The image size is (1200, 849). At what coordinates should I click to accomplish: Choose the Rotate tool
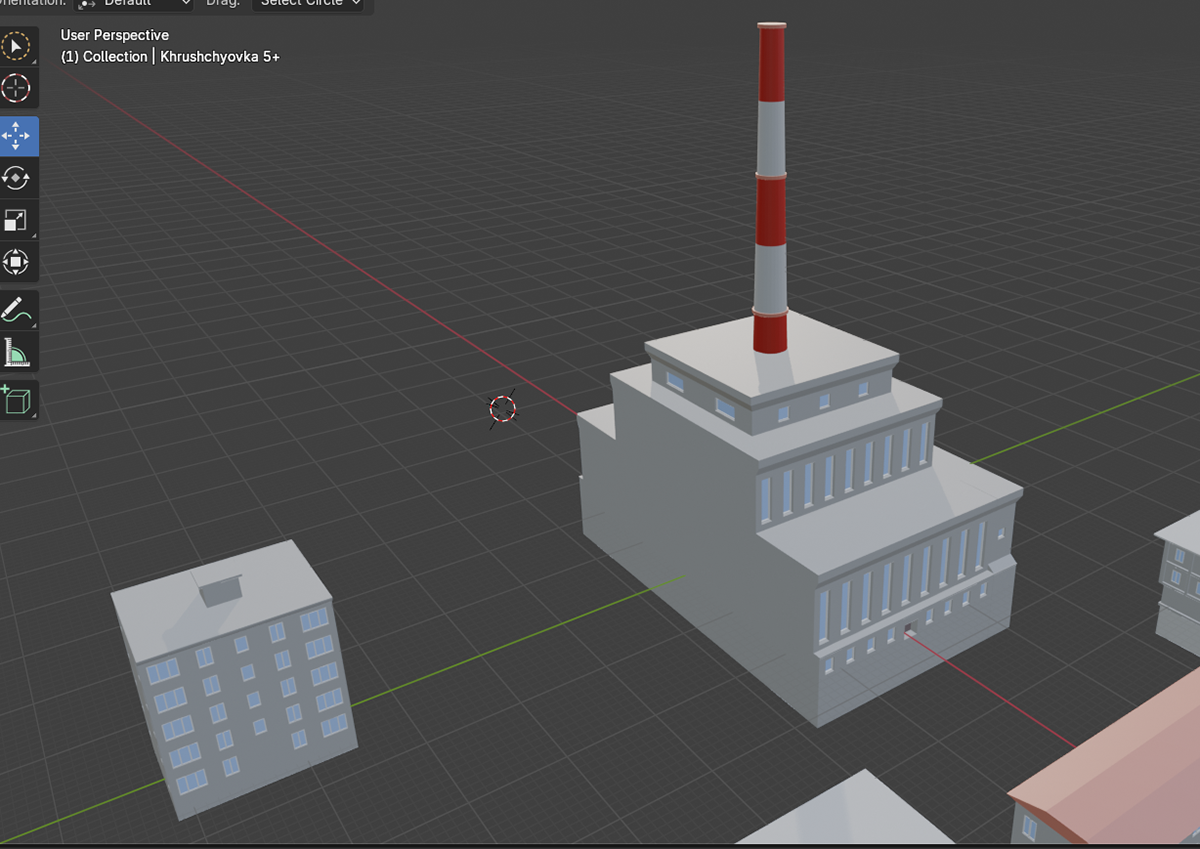(x=16, y=178)
